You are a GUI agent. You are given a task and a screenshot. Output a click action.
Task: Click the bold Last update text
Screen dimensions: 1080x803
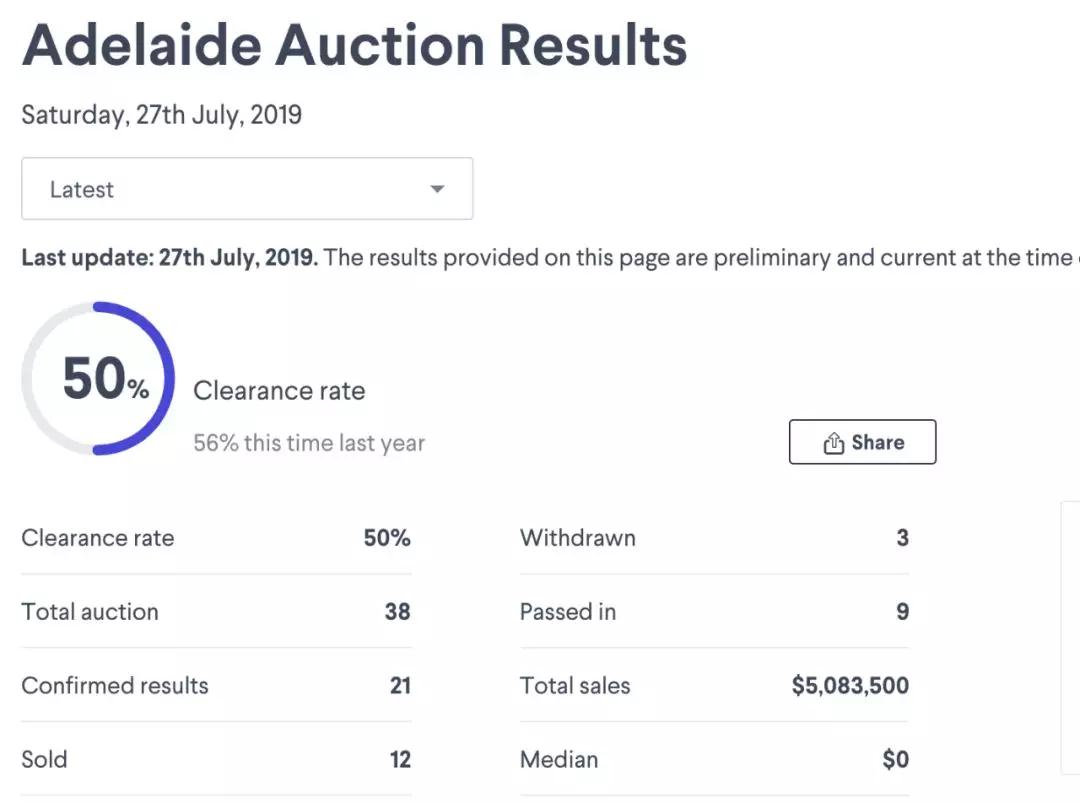[x=169, y=258]
